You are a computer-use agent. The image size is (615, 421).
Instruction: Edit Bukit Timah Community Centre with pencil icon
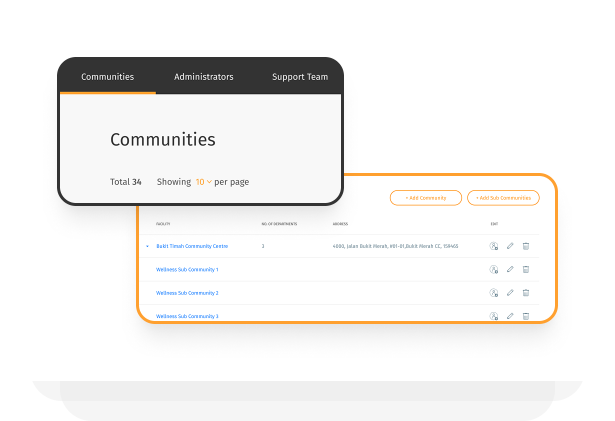tap(510, 246)
